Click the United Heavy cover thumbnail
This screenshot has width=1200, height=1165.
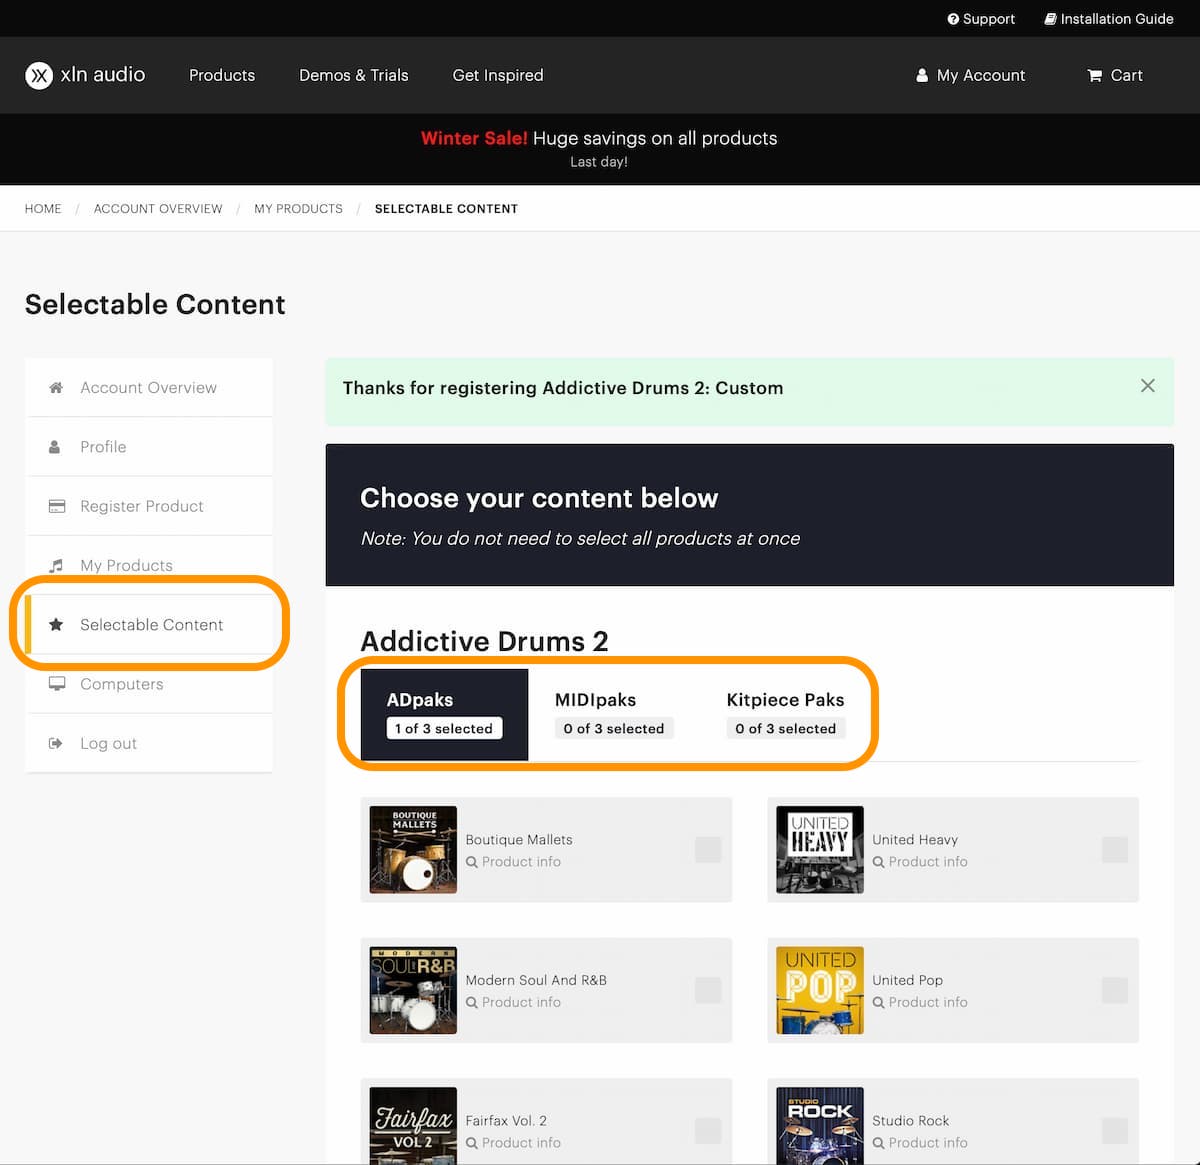click(820, 850)
